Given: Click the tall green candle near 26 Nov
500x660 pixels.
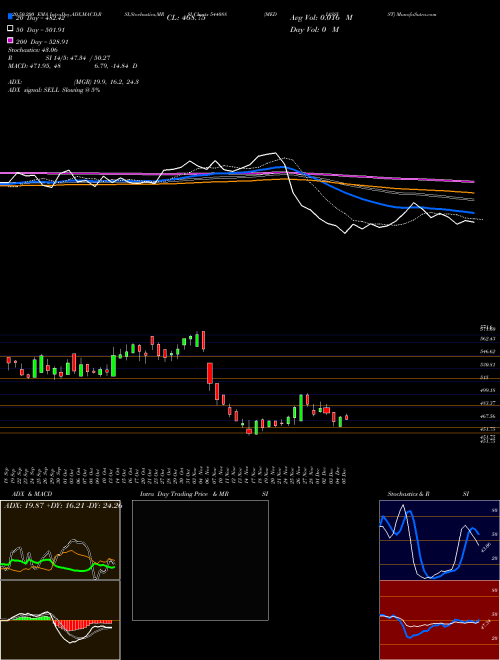Looking at the screenshot, I should (301, 407).
